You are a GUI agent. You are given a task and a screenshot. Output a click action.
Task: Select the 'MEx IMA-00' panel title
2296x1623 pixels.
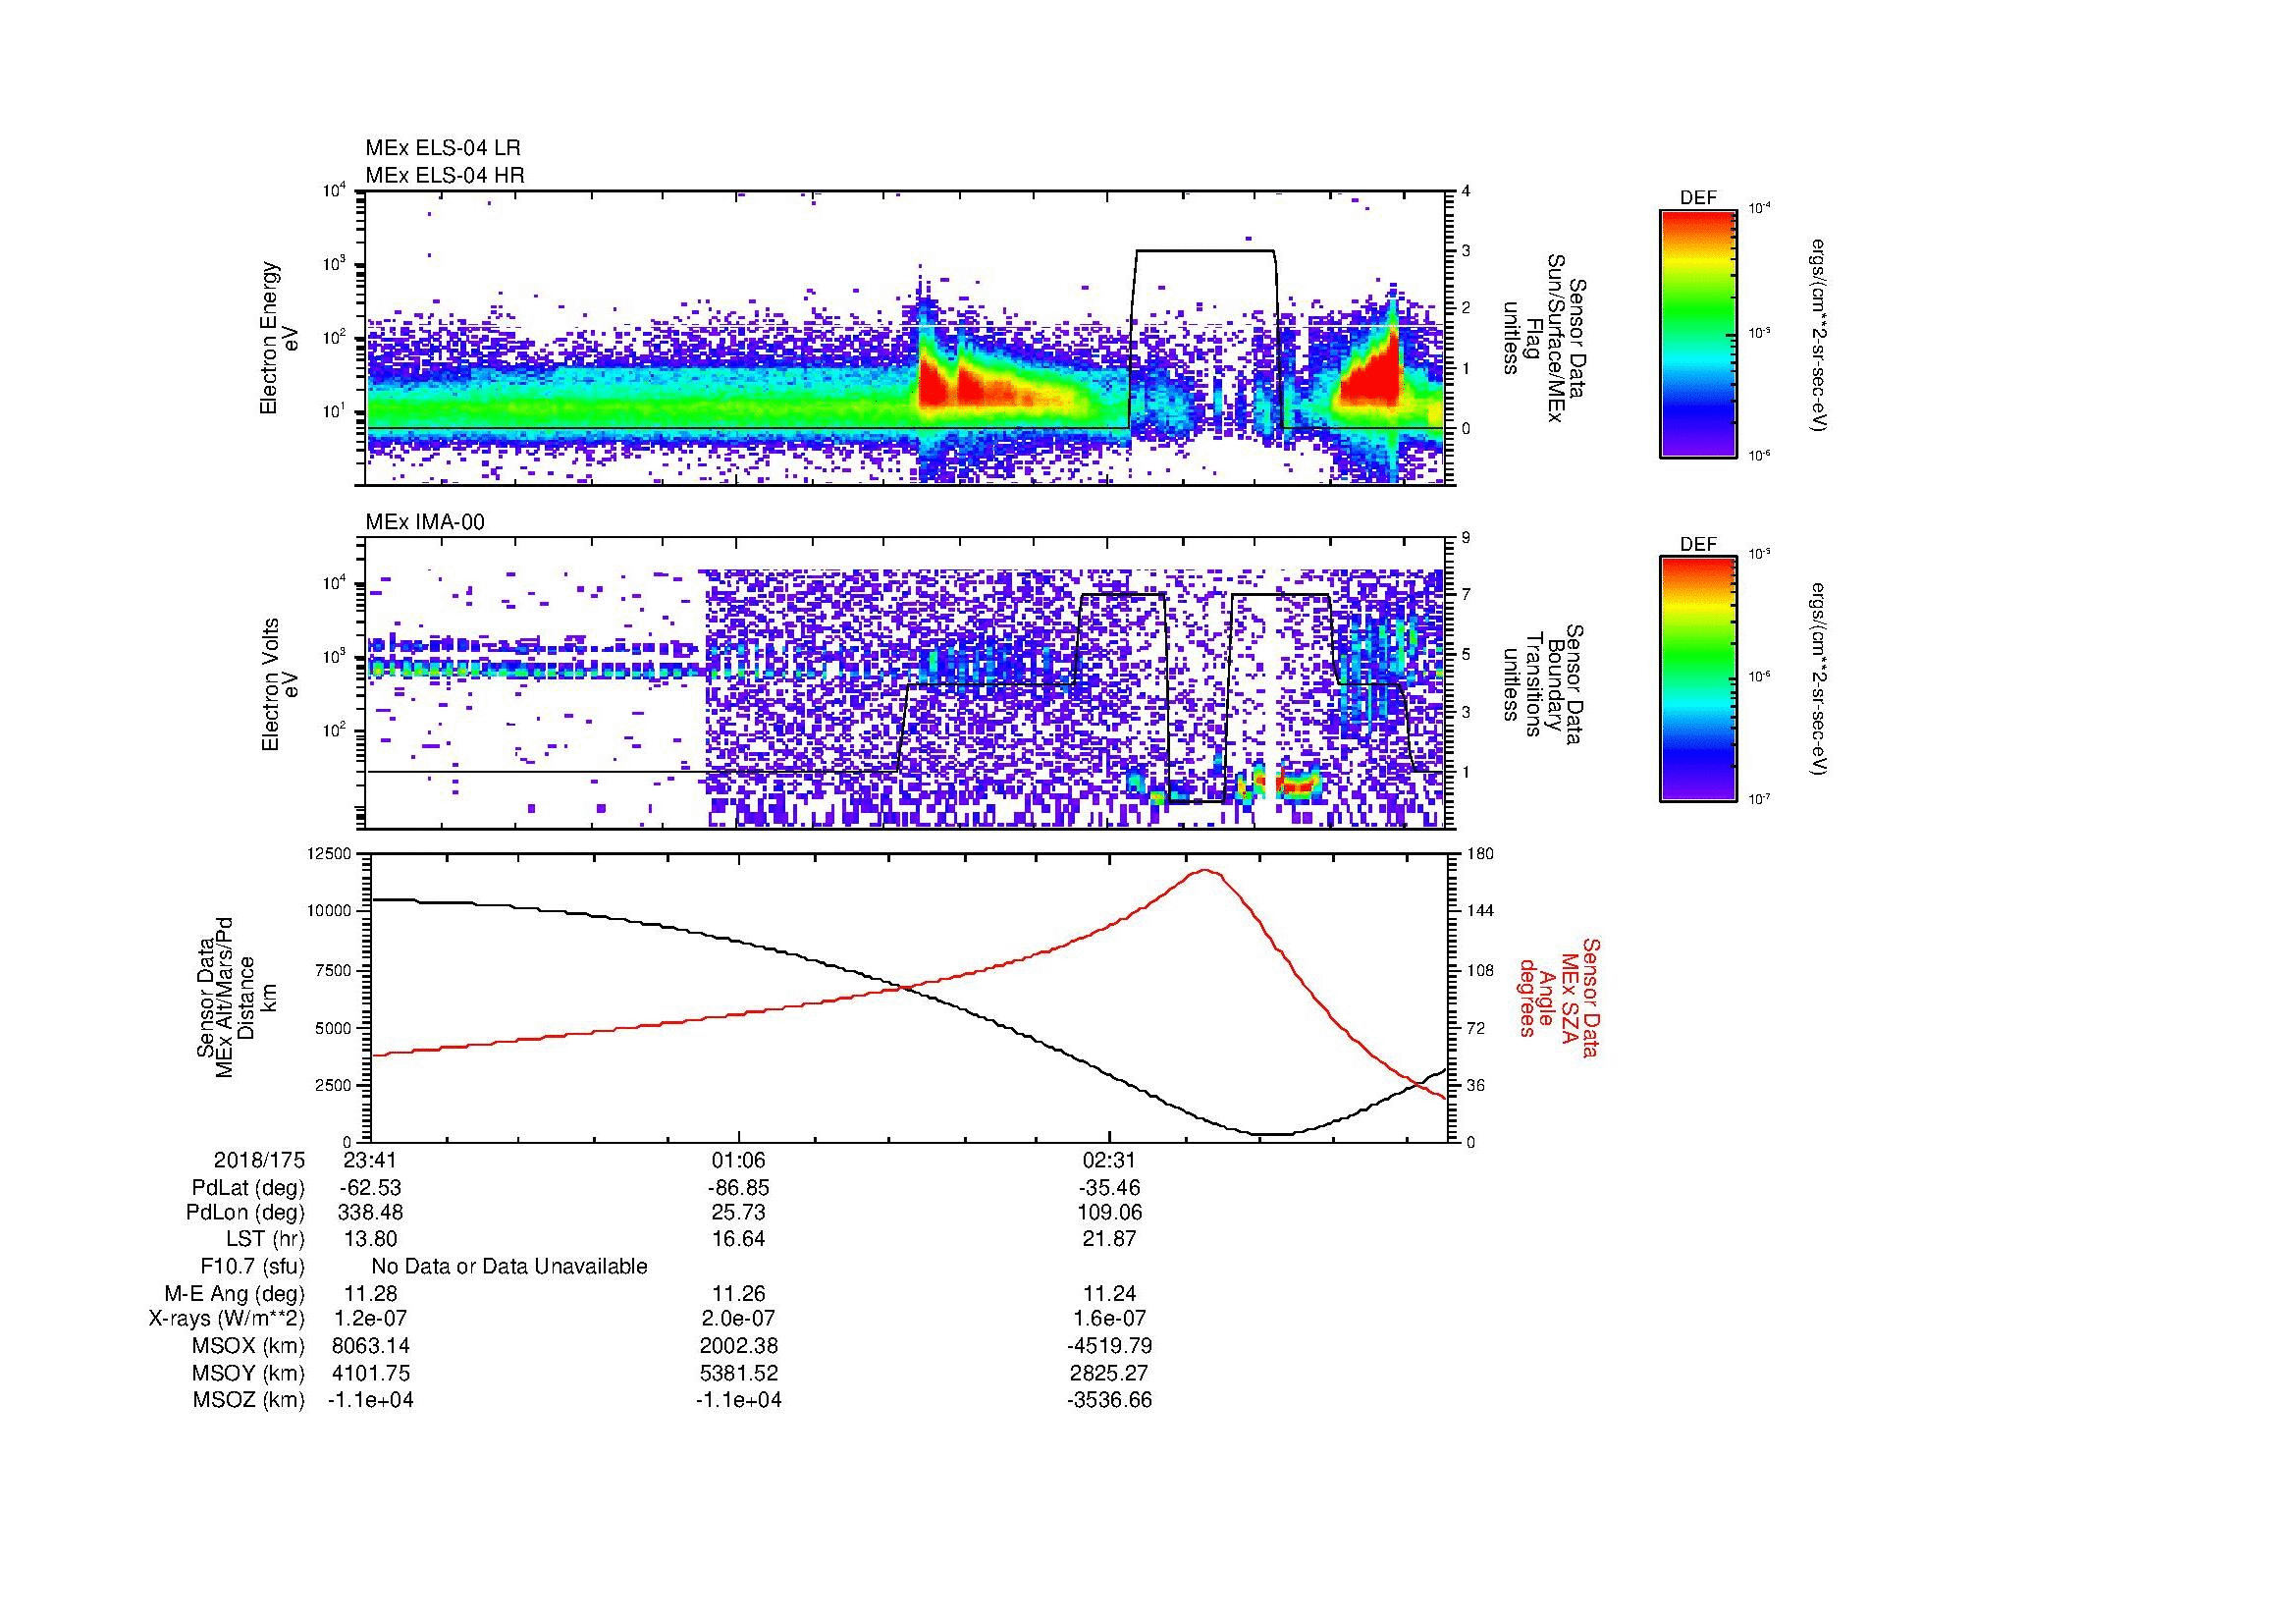(425, 522)
